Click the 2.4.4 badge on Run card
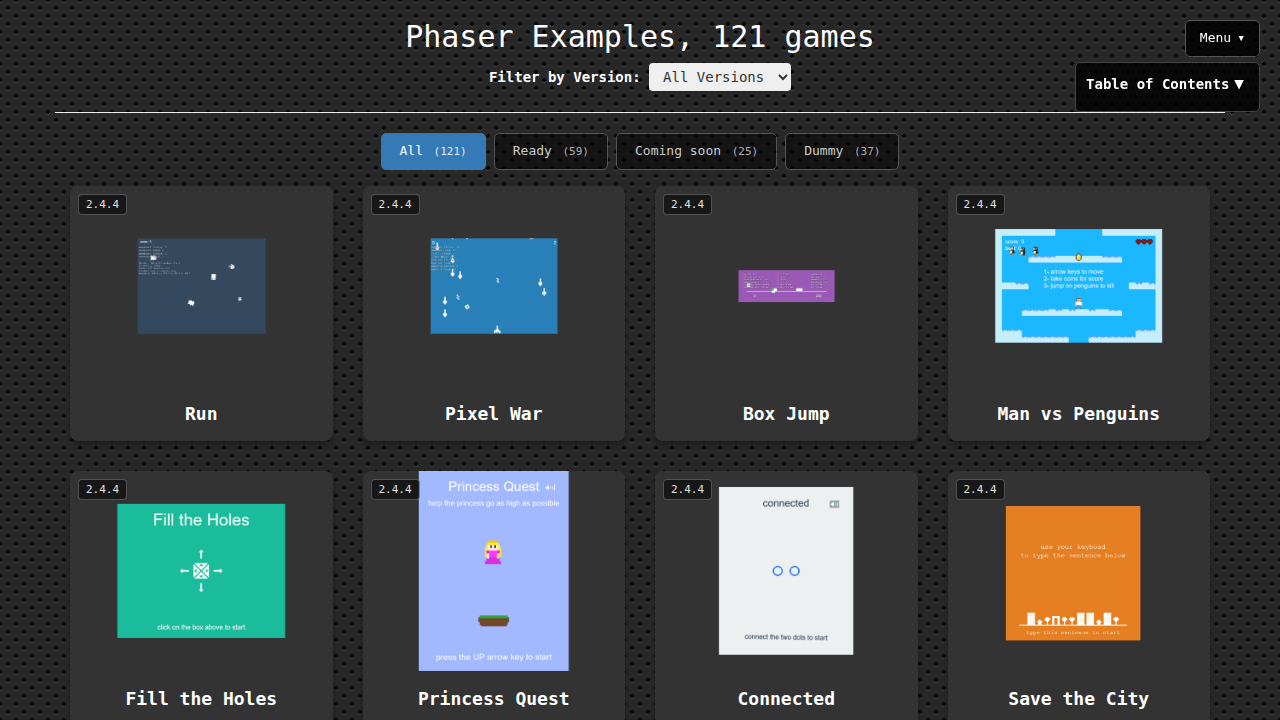1280x720 pixels. [x=102, y=204]
